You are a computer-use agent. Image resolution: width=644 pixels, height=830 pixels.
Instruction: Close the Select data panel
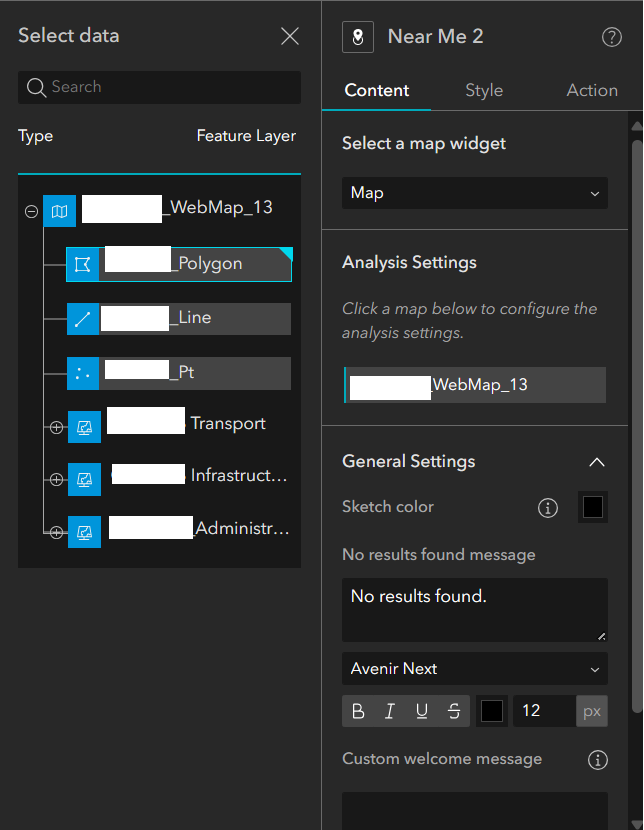pos(290,36)
